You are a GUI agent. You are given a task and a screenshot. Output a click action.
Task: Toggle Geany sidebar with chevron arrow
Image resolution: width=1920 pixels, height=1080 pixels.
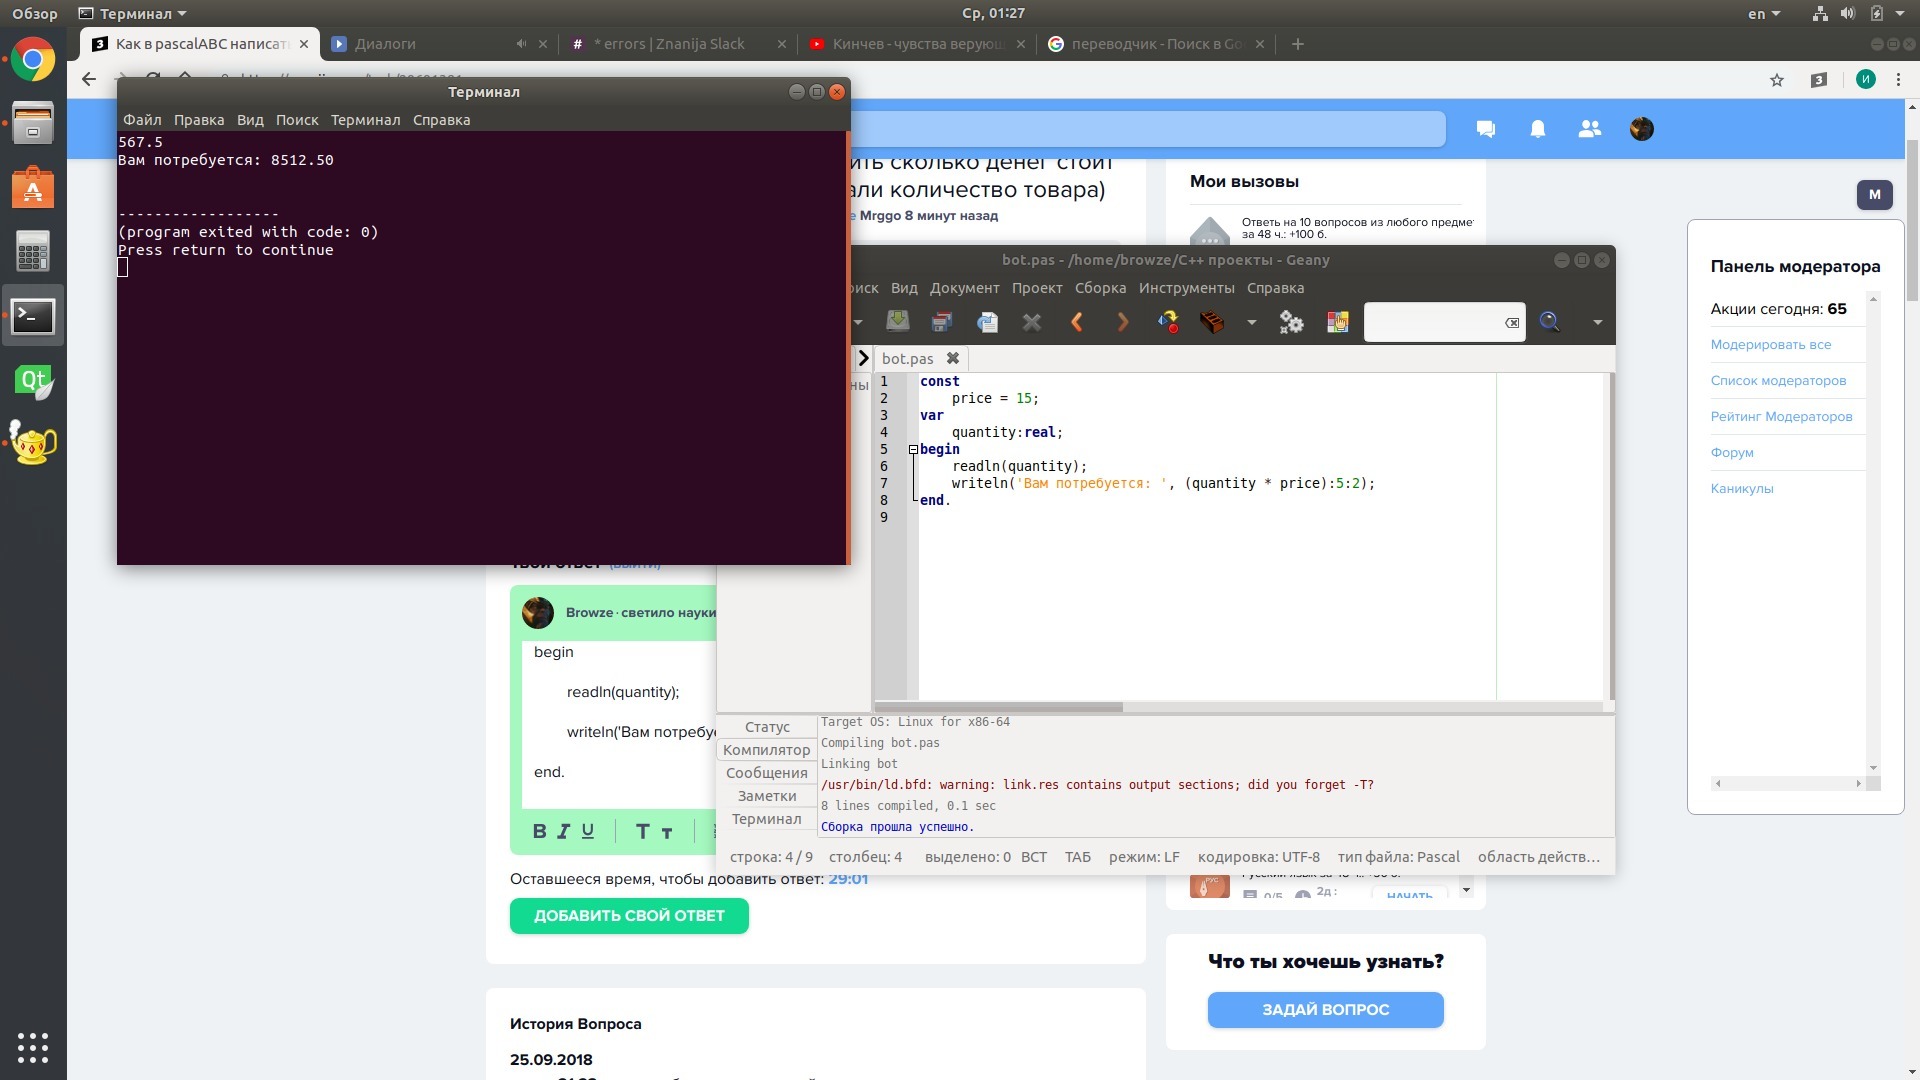(863, 358)
